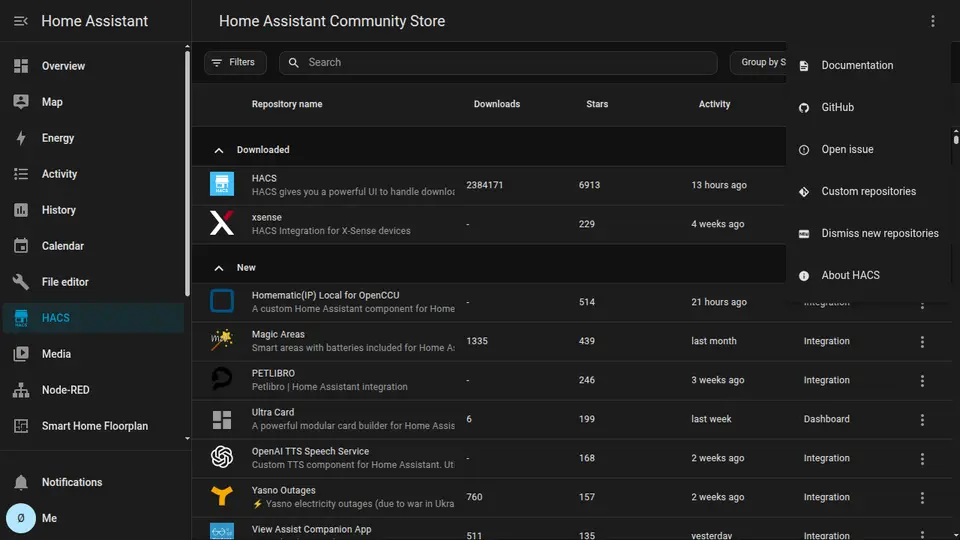Go to Activity in the sidebar

click(x=93, y=174)
